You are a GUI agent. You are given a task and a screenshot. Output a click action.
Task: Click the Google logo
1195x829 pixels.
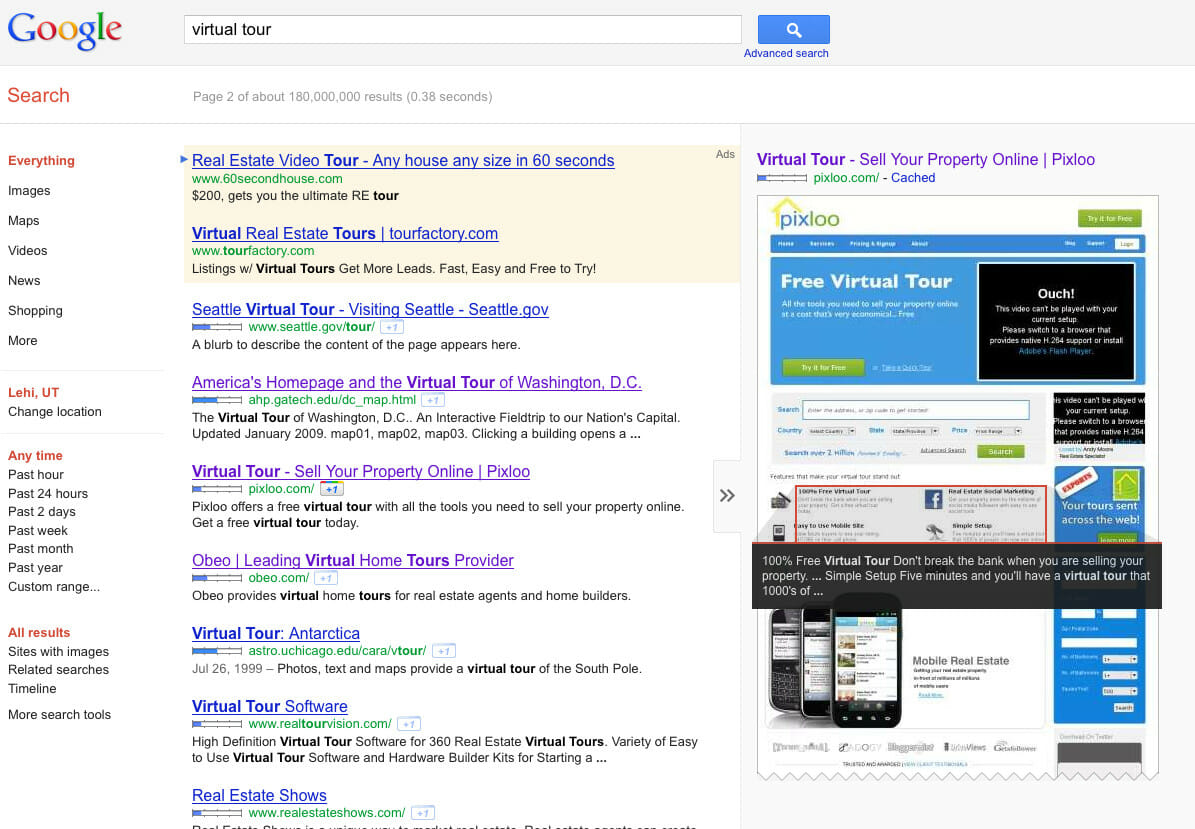pyautogui.click(x=65, y=30)
